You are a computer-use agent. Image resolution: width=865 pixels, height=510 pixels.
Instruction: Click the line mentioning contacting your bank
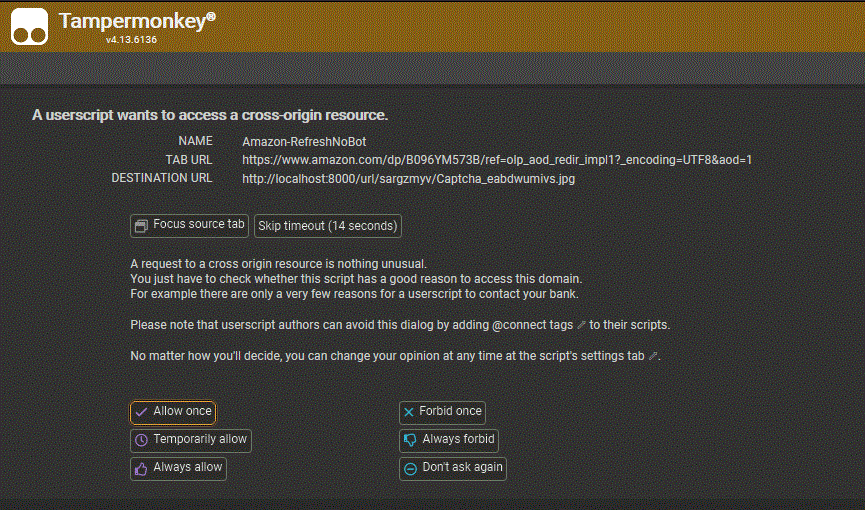(354, 294)
